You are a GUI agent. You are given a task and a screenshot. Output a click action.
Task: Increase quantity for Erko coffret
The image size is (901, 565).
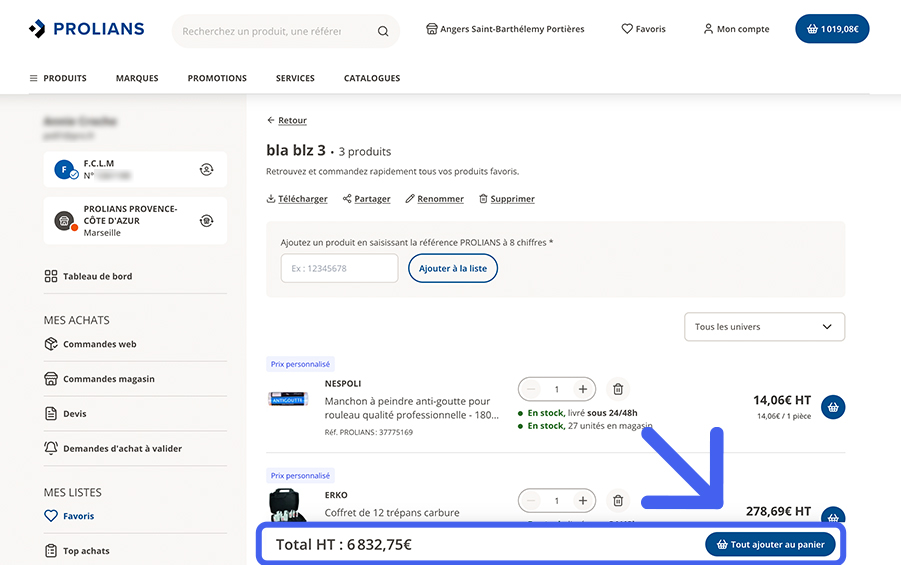[583, 501]
